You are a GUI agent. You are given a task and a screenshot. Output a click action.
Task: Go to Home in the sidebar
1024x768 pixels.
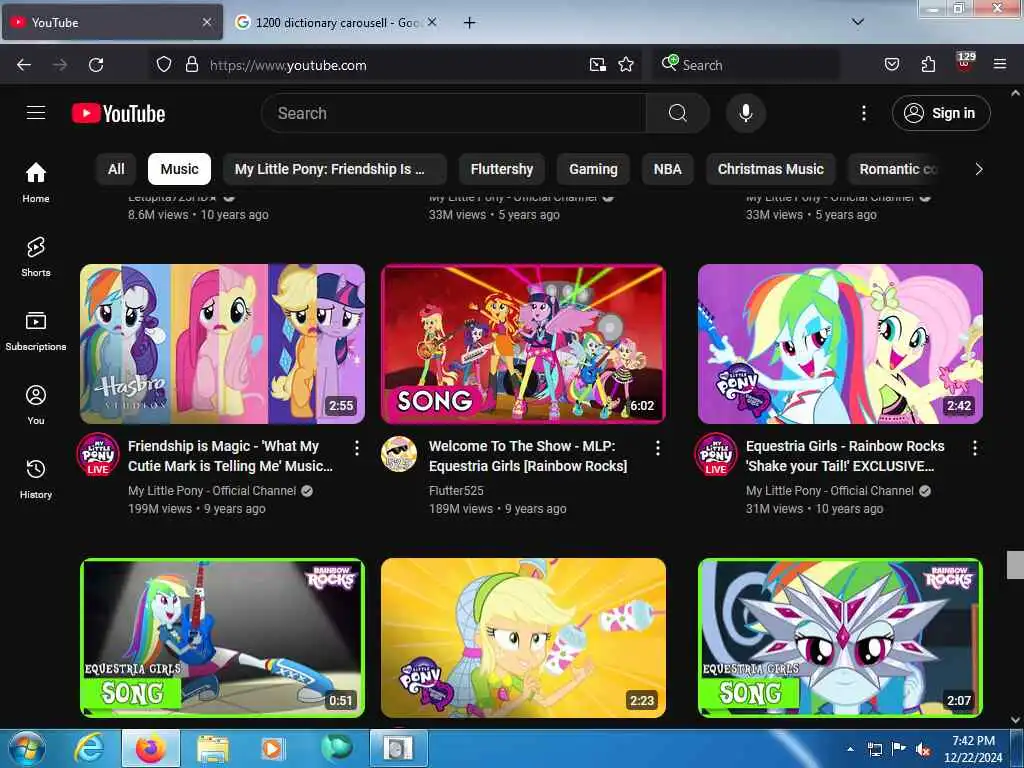[x=36, y=182]
